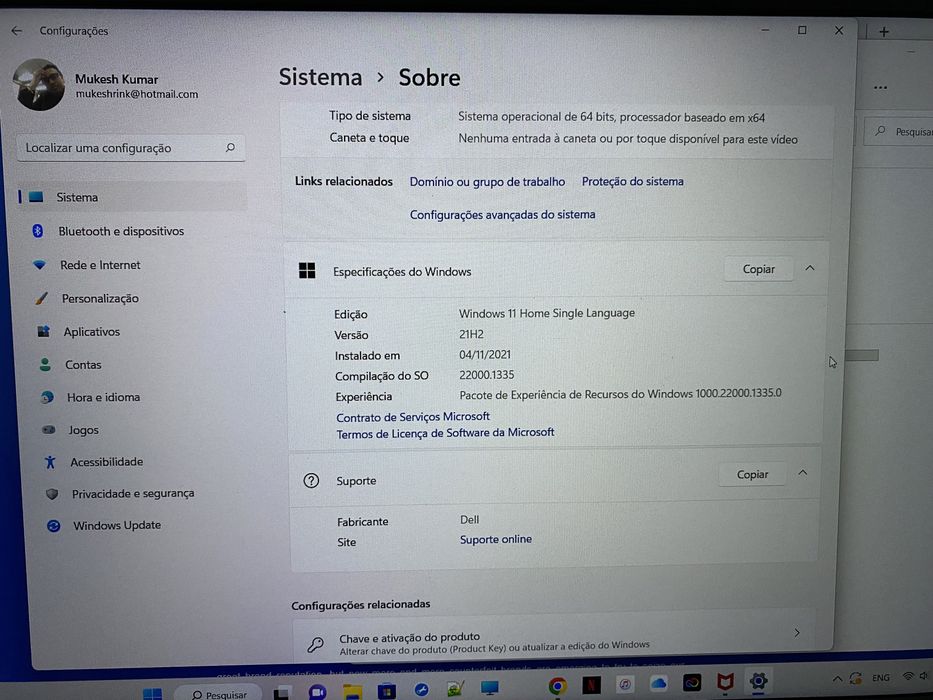This screenshot has width=933, height=700.
Task: Select Sistema in the sidebar
Action: pyautogui.click(x=132, y=197)
